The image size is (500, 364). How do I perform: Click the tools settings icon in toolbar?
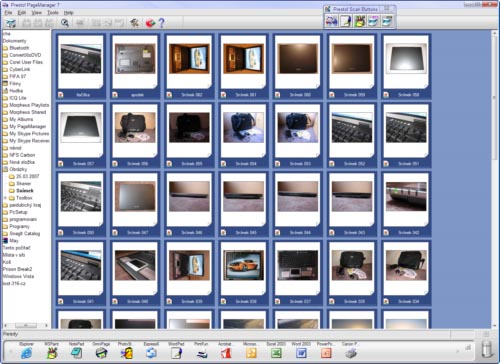click(x=135, y=23)
